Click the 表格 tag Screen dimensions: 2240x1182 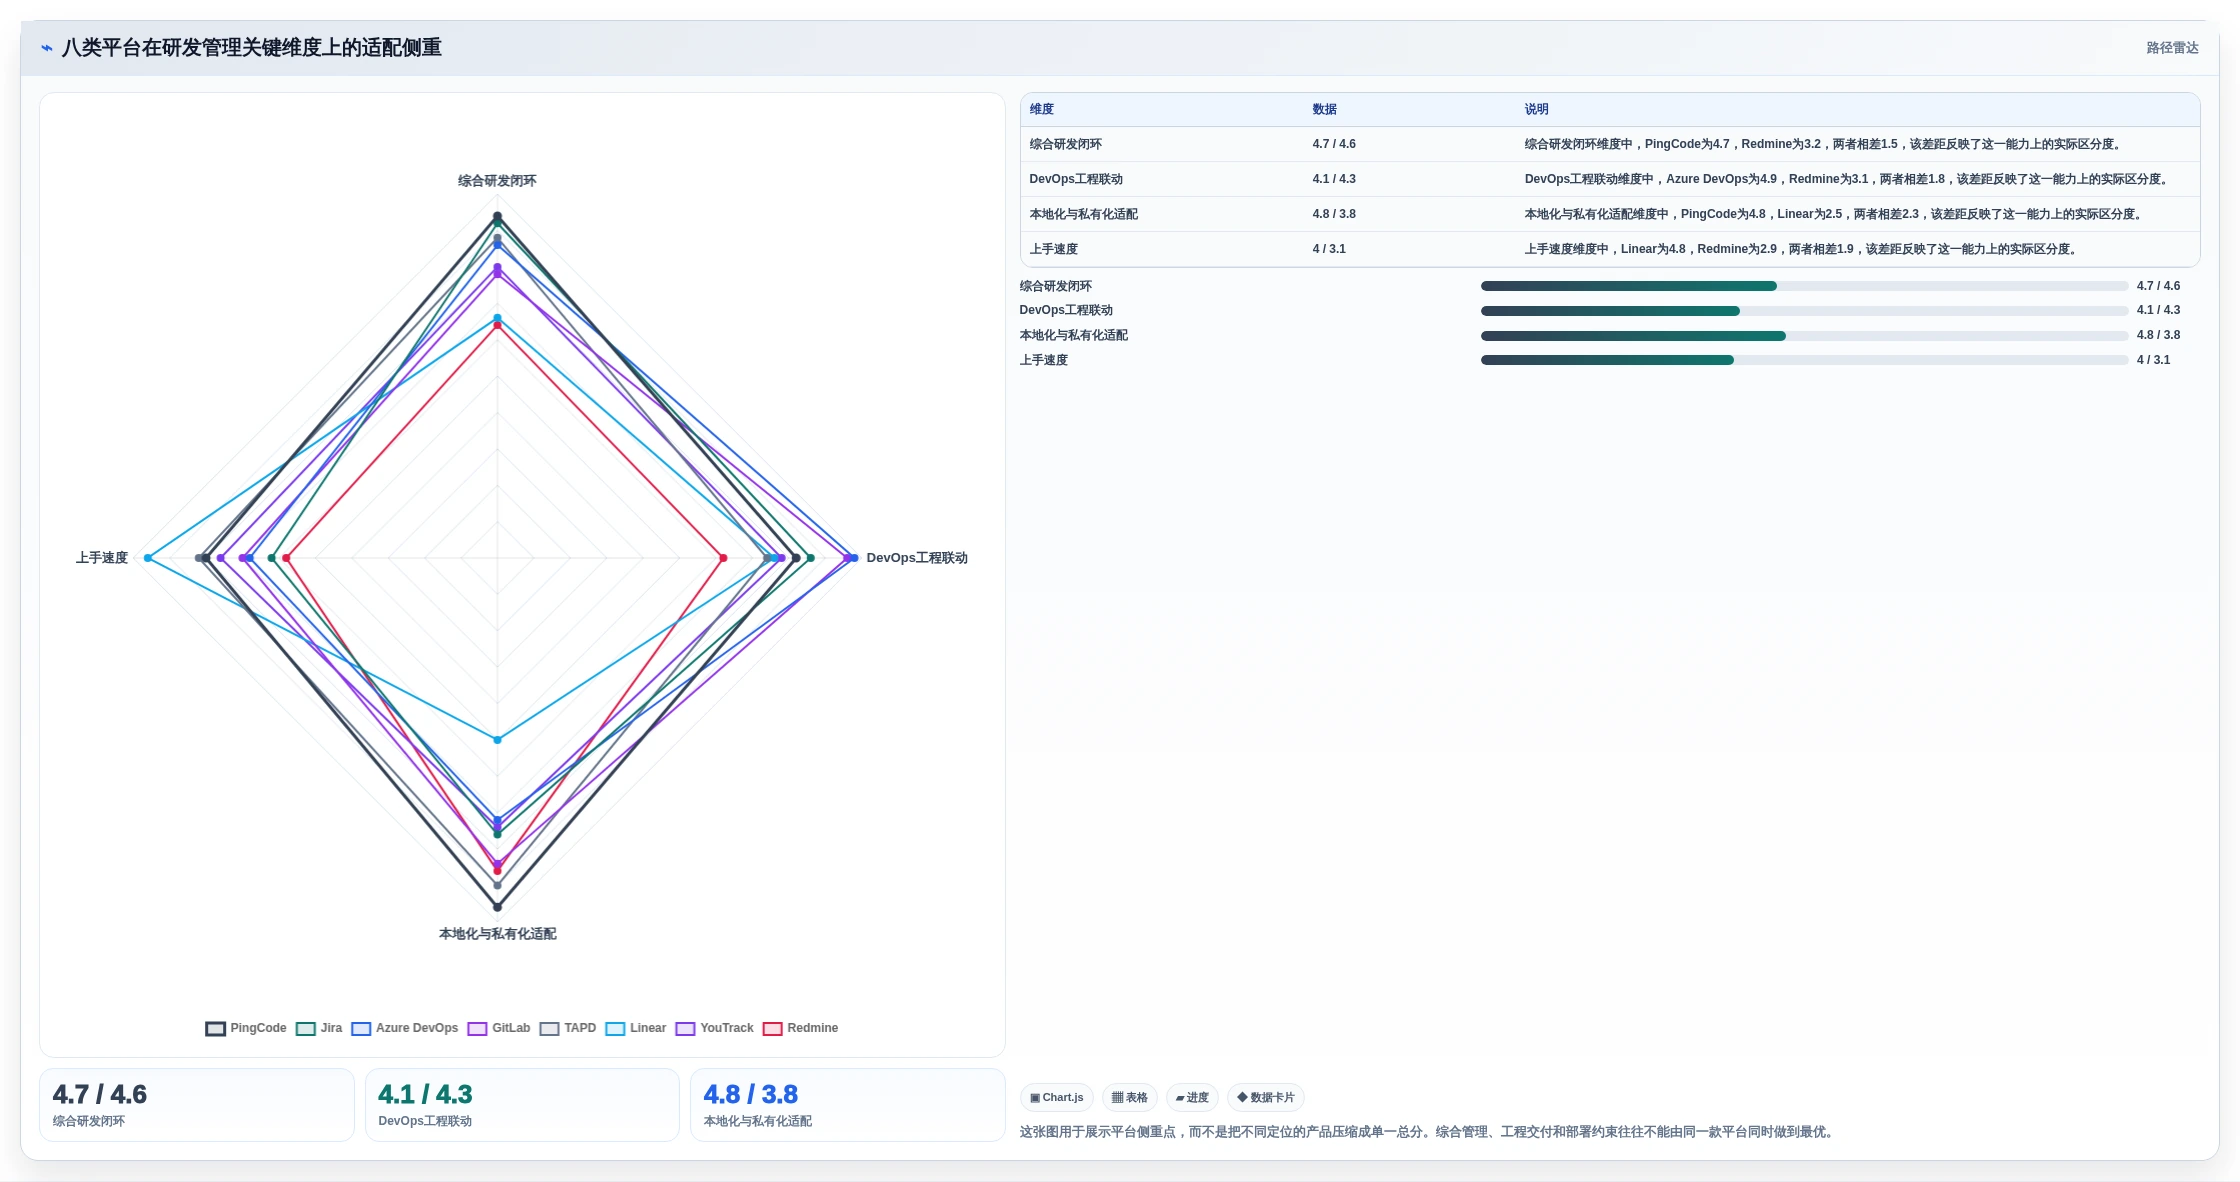coord(1130,1097)
